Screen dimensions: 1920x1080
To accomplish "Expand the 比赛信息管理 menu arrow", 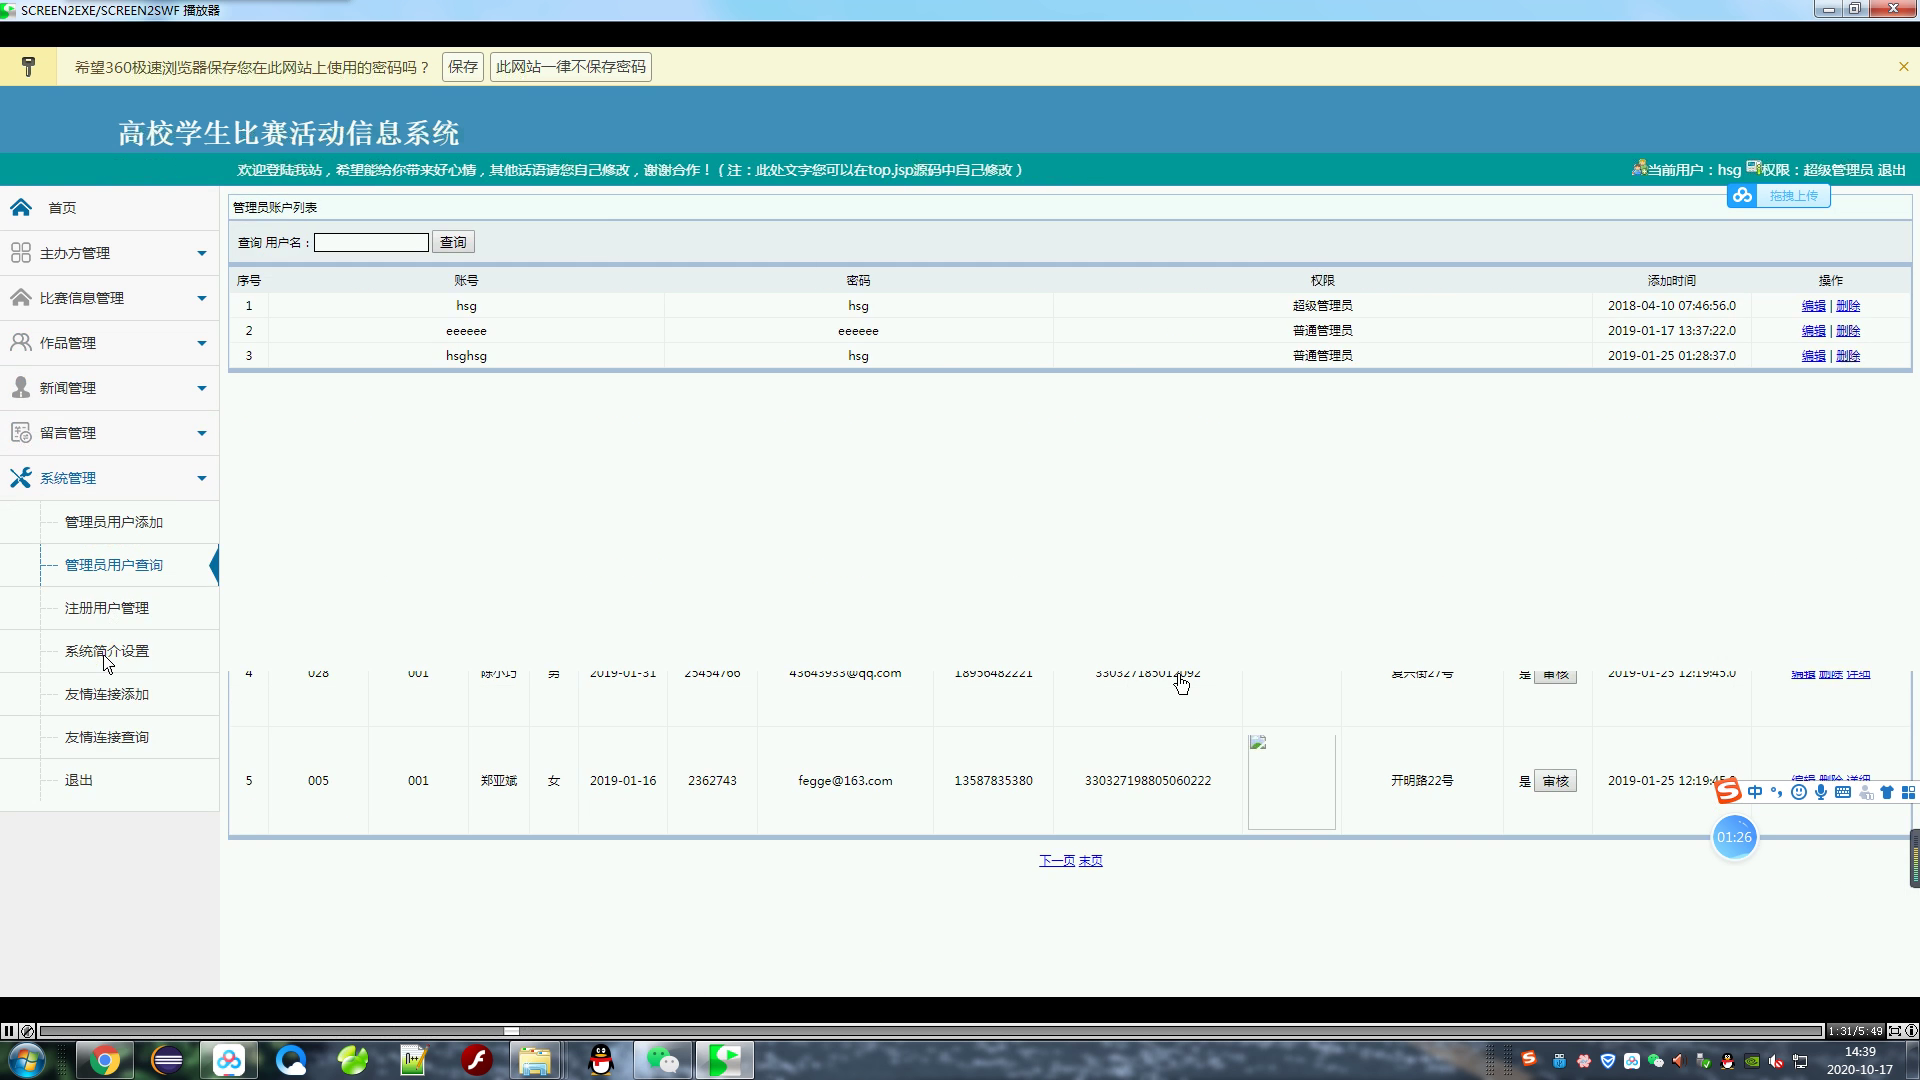I will (x=201, y=299).
